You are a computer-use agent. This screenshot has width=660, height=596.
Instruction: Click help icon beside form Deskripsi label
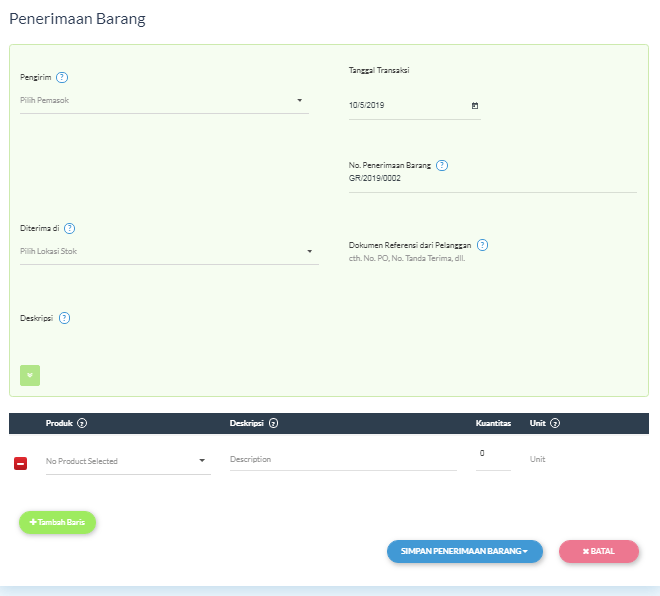click(x=64, y=318)
